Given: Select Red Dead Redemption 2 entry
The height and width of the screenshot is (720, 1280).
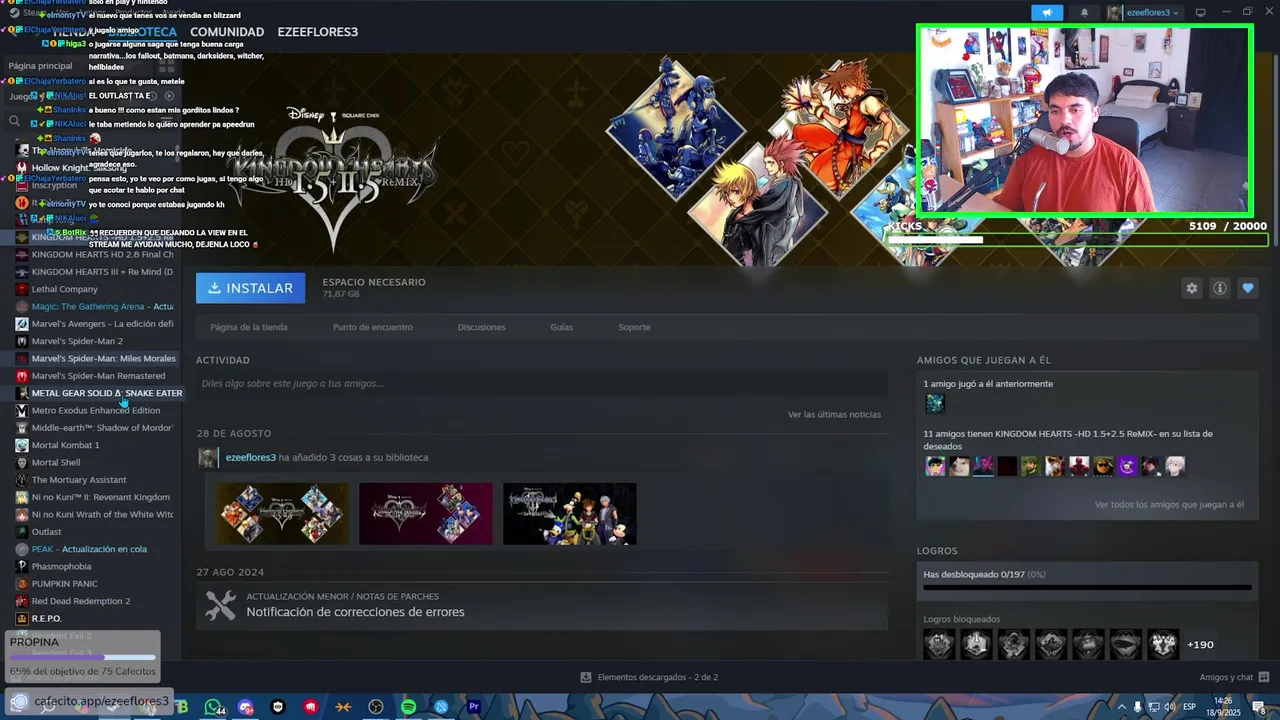Looking at the screenshot, I should pyautogui.click(x=81, y=601).
